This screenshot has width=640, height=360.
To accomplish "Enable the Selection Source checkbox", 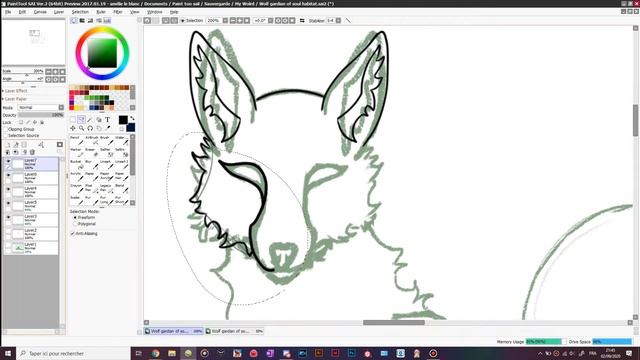I will pyautogui.click(x=6, y=136).
